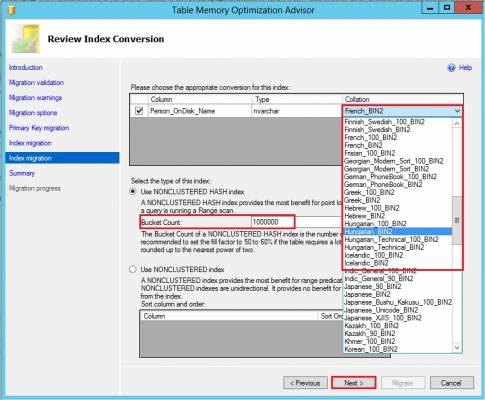Click the collation list scrollbar thumb
Image resolution: width=485 pixels, height=400 pixels.
[x=457, y=220]
